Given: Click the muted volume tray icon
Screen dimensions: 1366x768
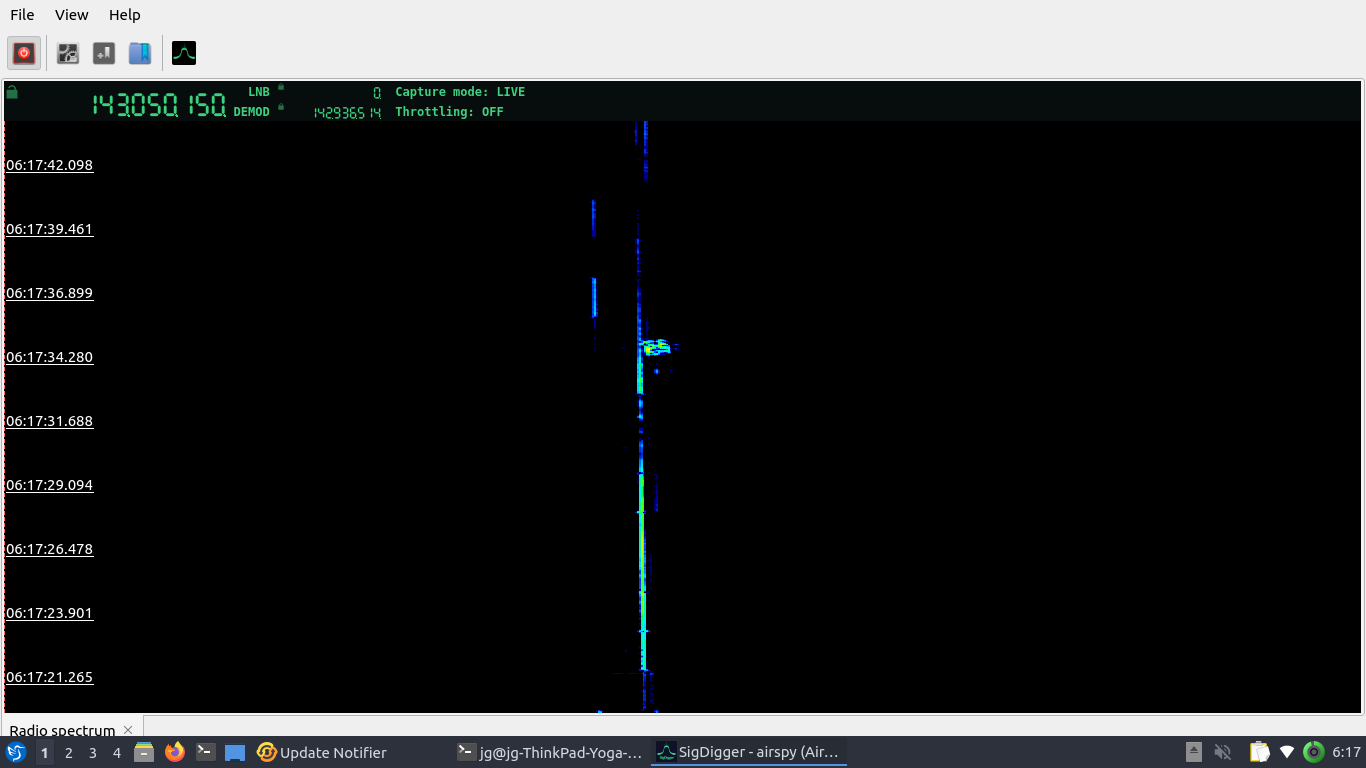Looking at the screenshot, I should tap(1222, 752).
